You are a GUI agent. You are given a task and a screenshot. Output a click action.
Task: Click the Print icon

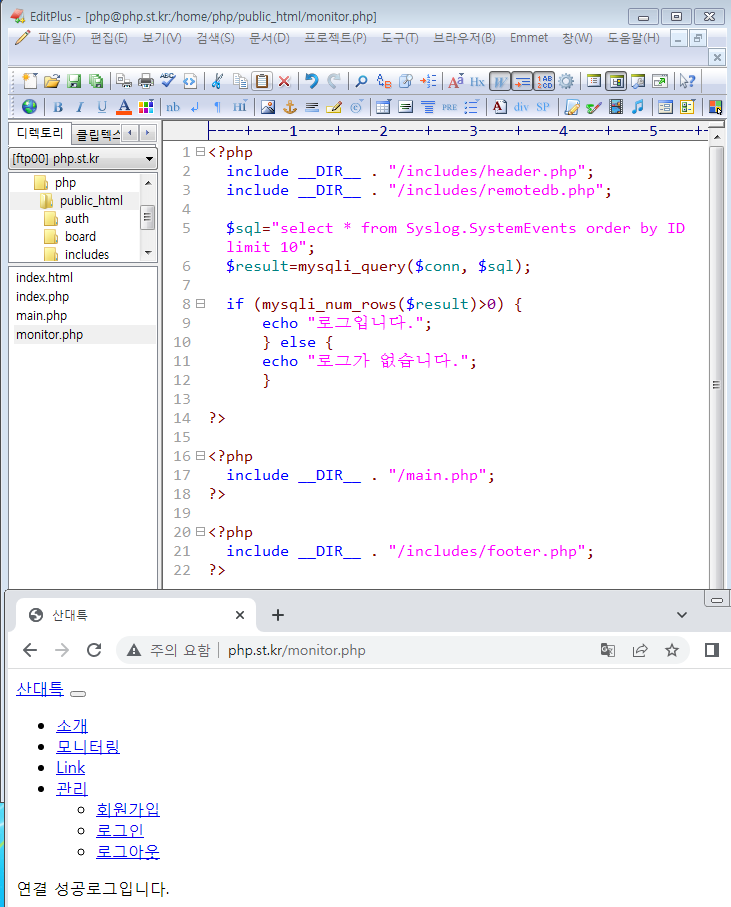tap(146, 81)
